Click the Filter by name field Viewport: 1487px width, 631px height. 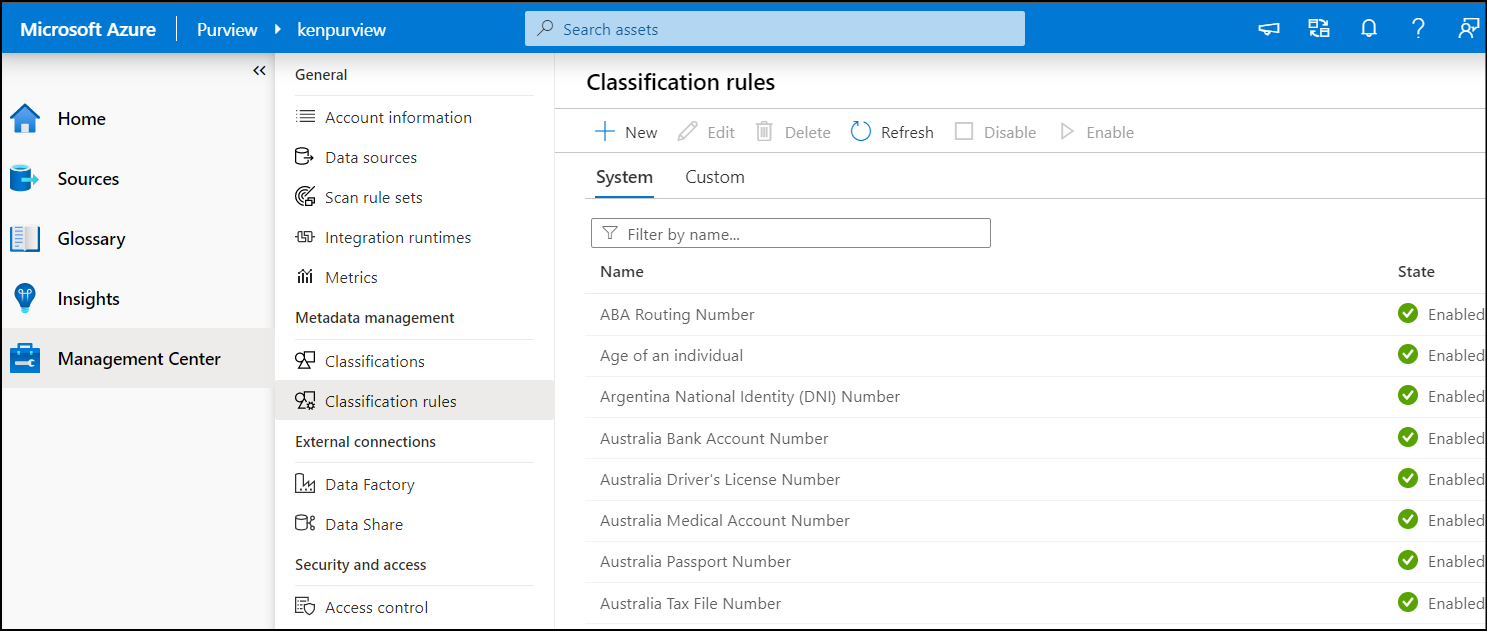point(790,234)
